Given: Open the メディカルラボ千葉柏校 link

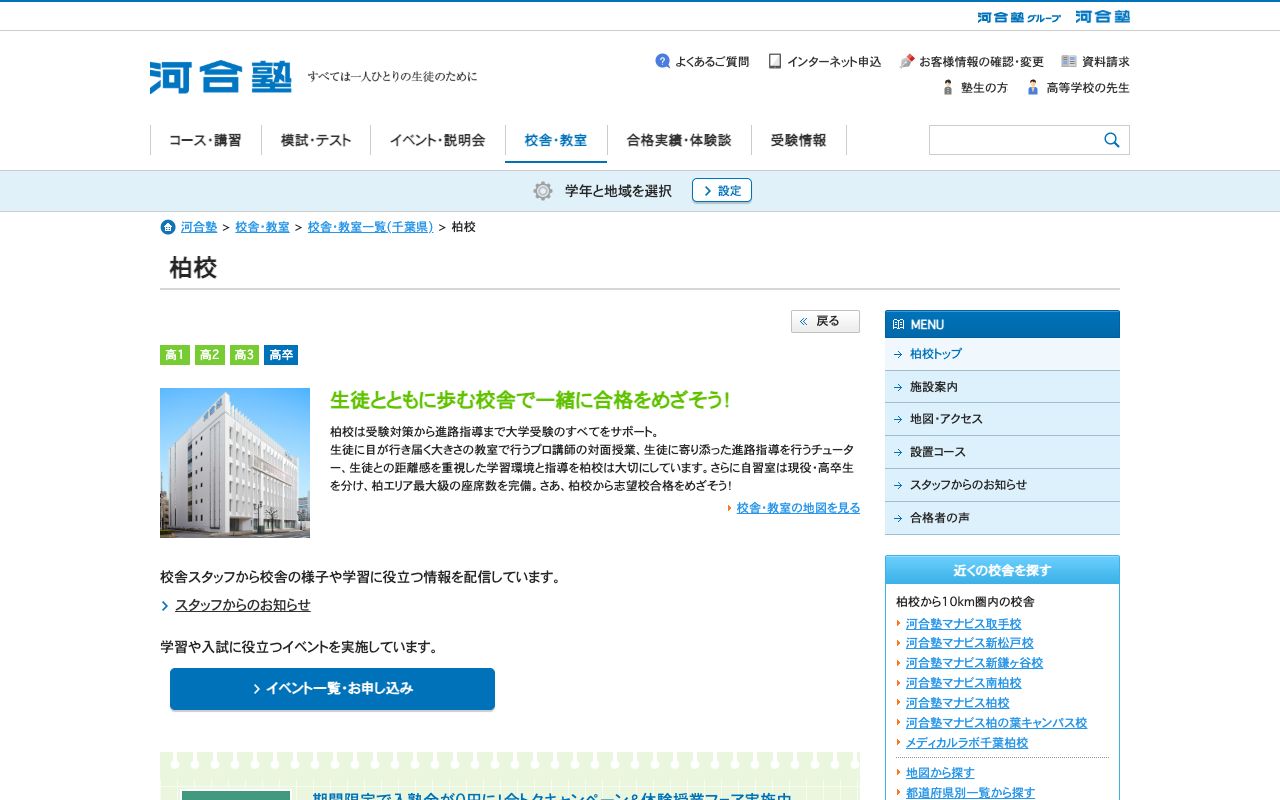Looking at the screenshot, I should point(967,743).
